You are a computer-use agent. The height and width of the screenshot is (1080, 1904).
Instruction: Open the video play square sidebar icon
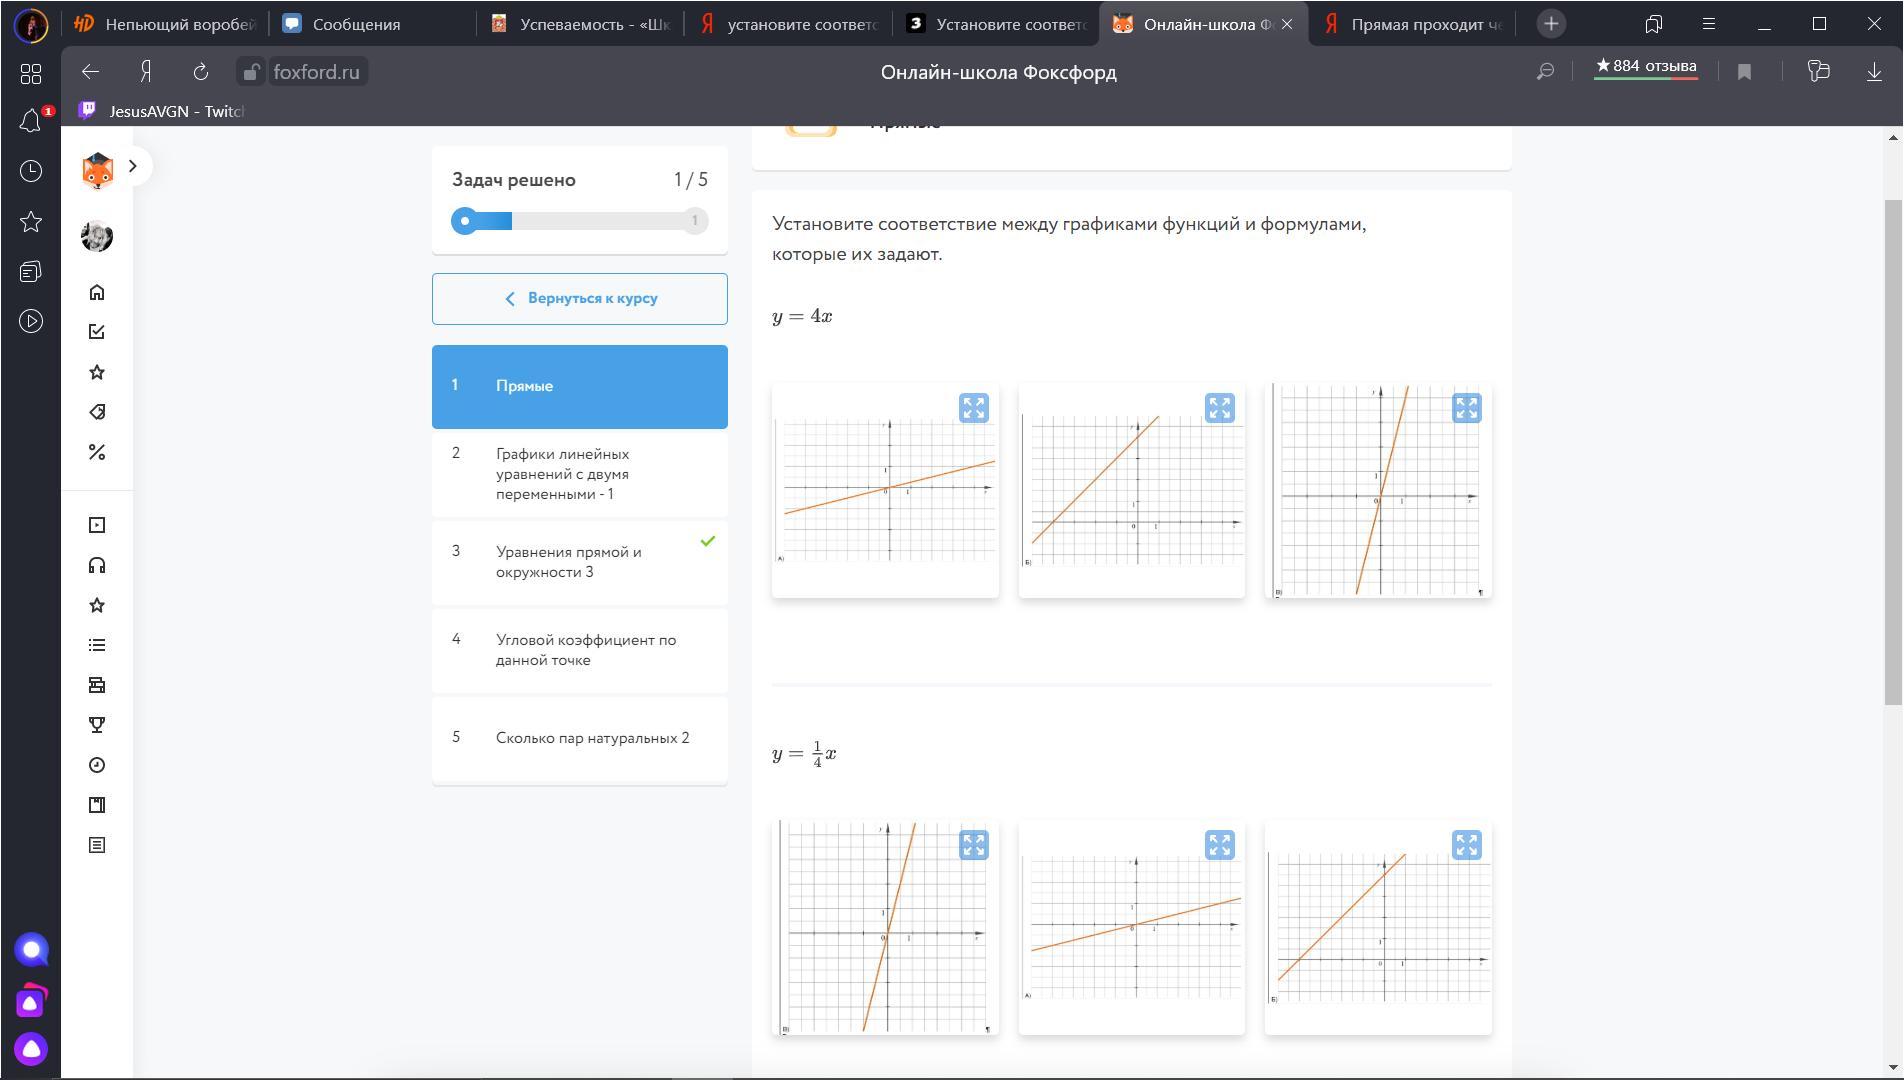click(97, 525)
